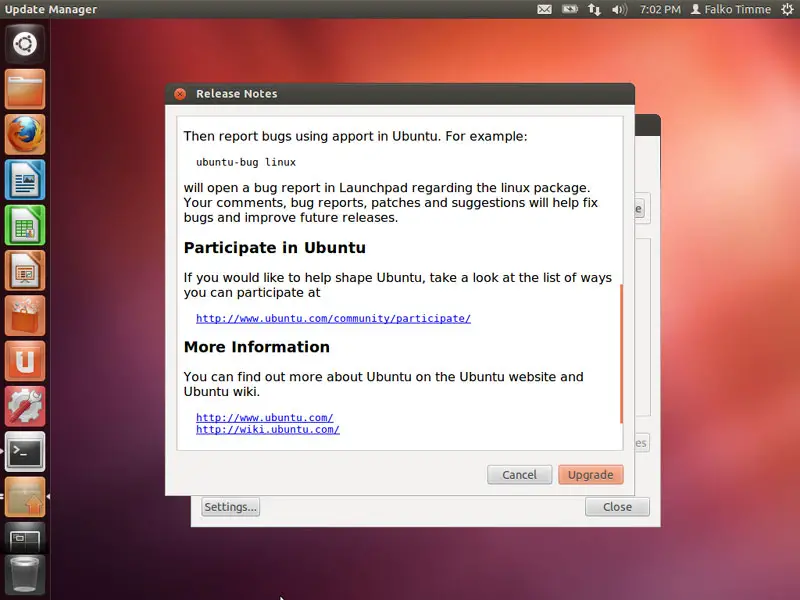
Task: Open Falko Timme user menu
Action: click(x=731, y=9)
